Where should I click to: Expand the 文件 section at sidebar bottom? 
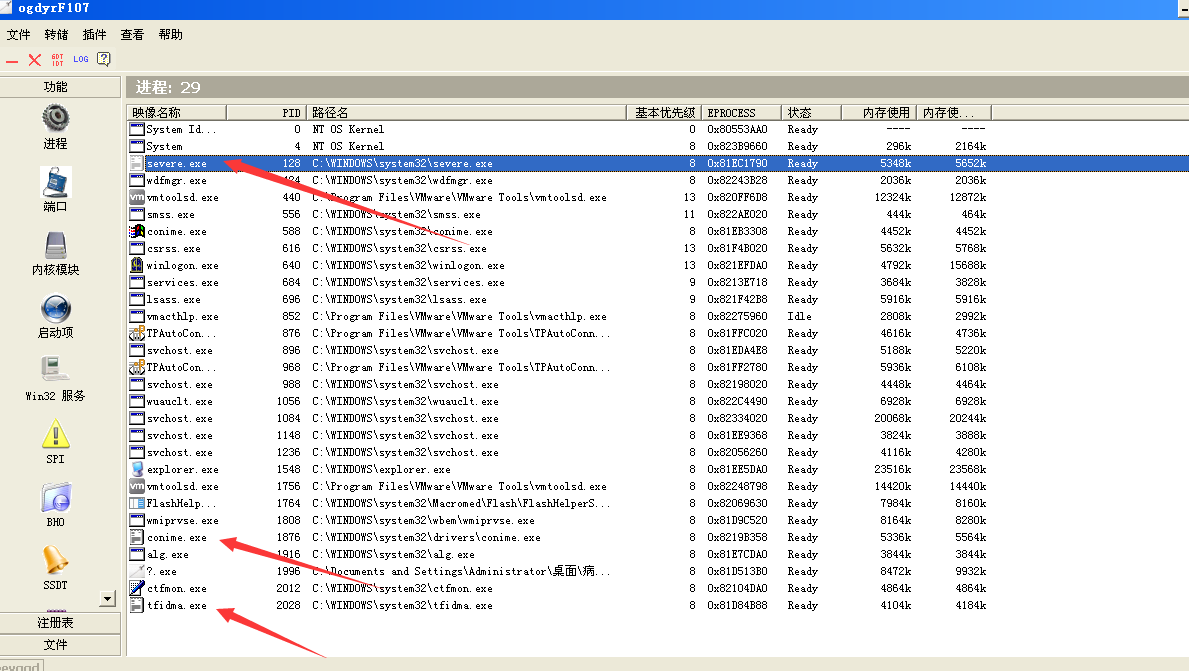[x=55, y=645]
